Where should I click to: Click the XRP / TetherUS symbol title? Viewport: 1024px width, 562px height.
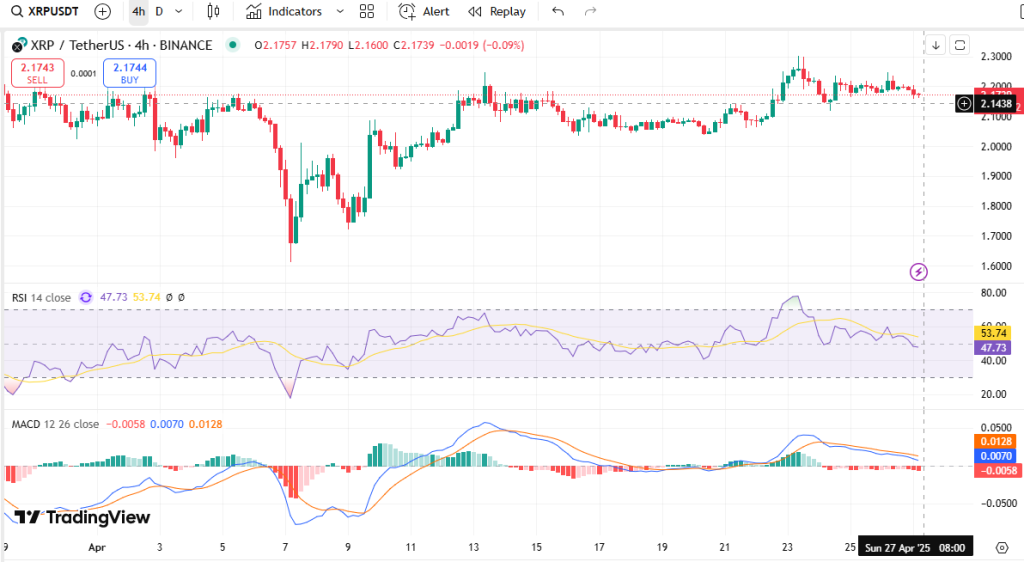[121, 46]
